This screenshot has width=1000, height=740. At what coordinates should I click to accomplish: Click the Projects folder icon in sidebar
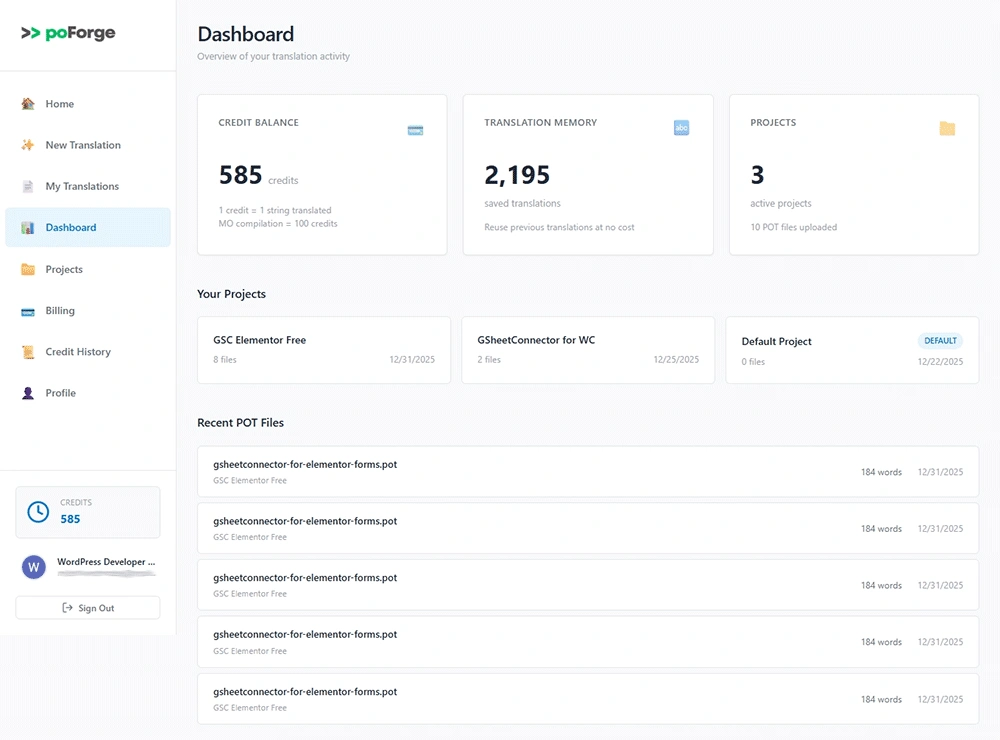28,270
